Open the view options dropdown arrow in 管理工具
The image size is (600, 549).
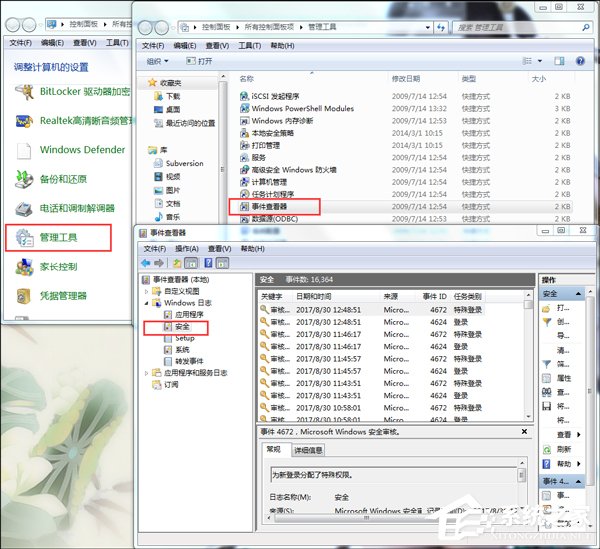pos(540,61)
